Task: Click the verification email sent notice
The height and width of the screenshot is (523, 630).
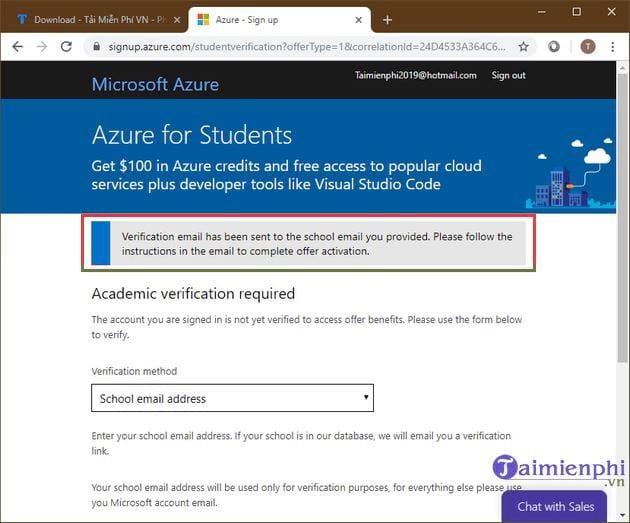Action: click(309, 243)
